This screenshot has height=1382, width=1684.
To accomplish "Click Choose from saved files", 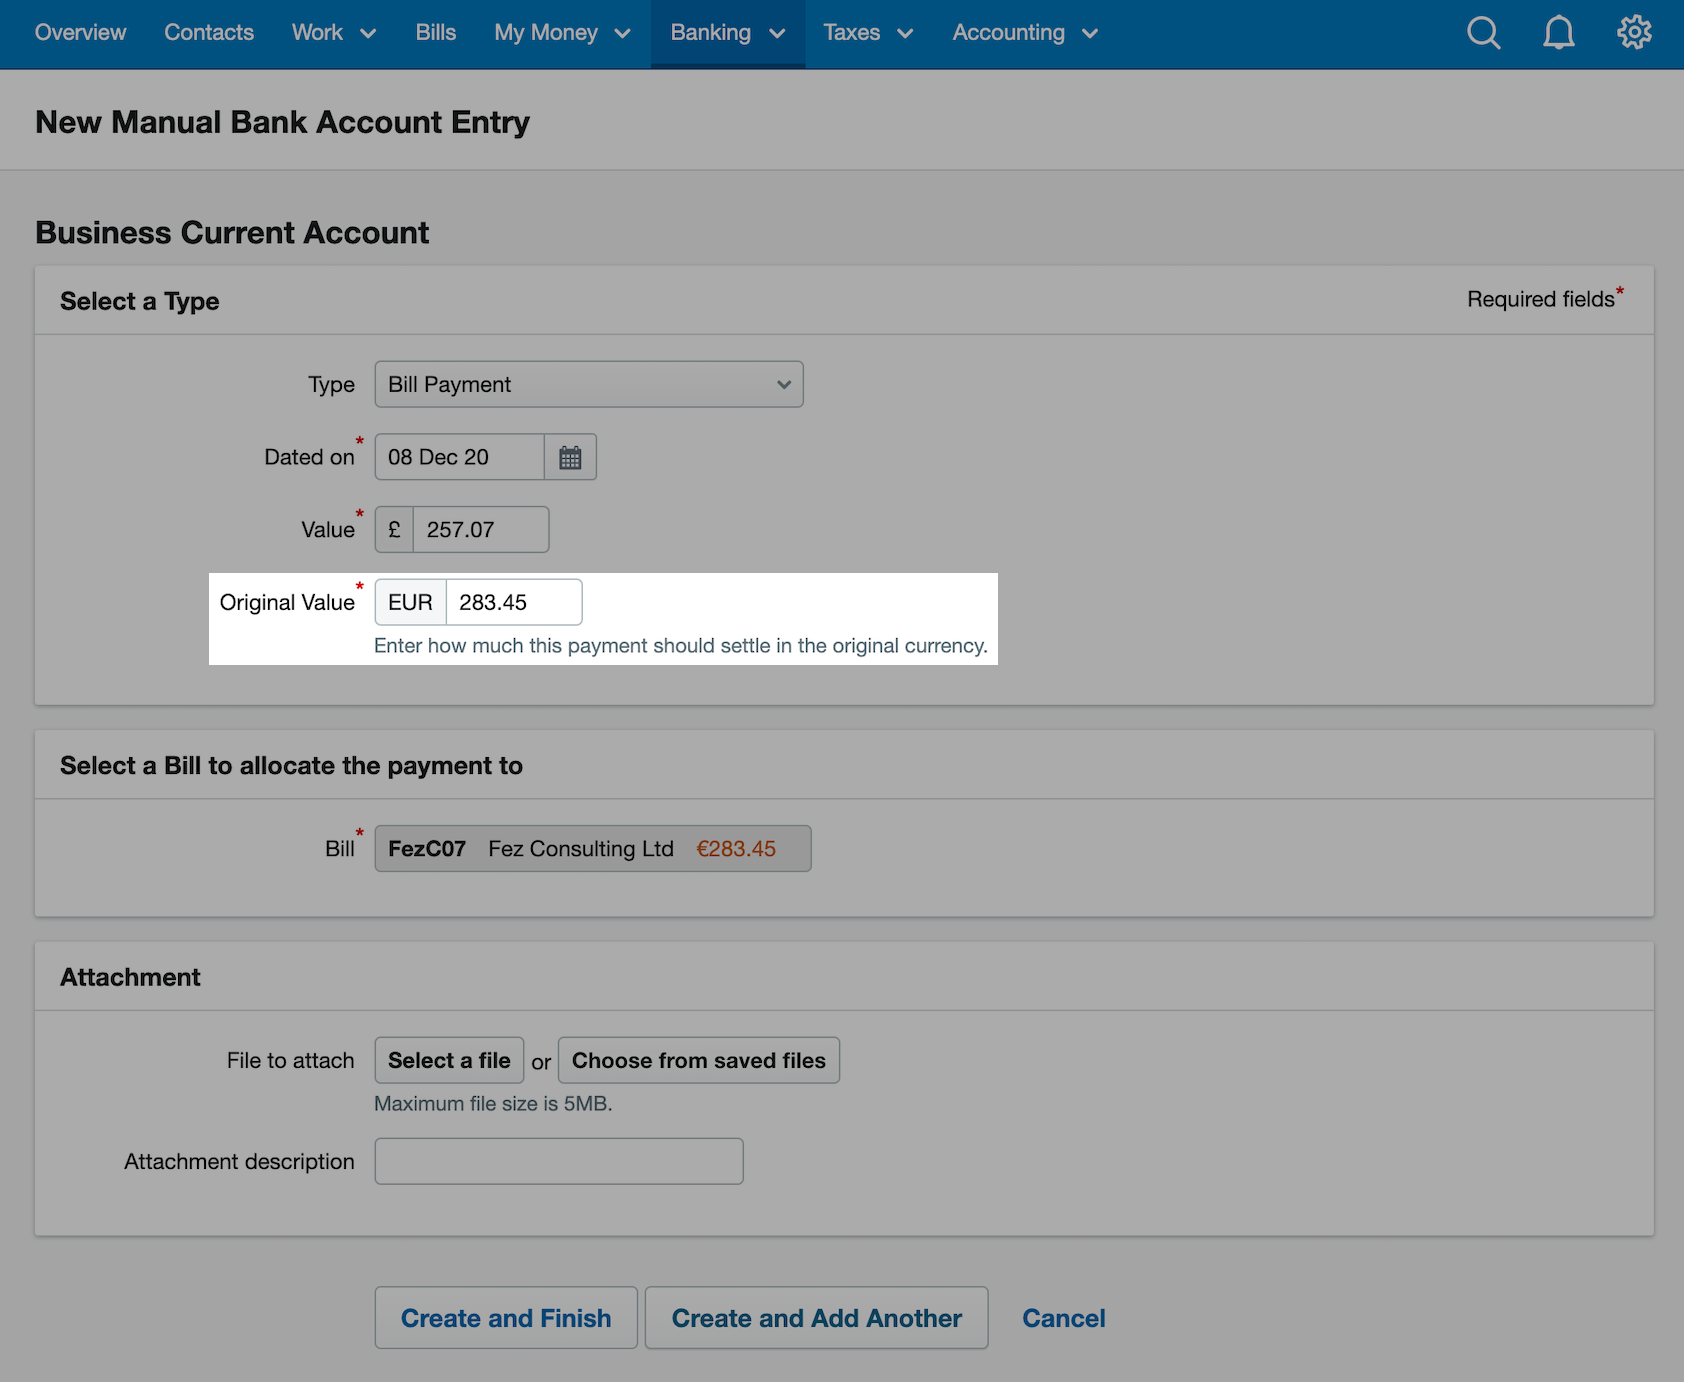I will 699,1060.
